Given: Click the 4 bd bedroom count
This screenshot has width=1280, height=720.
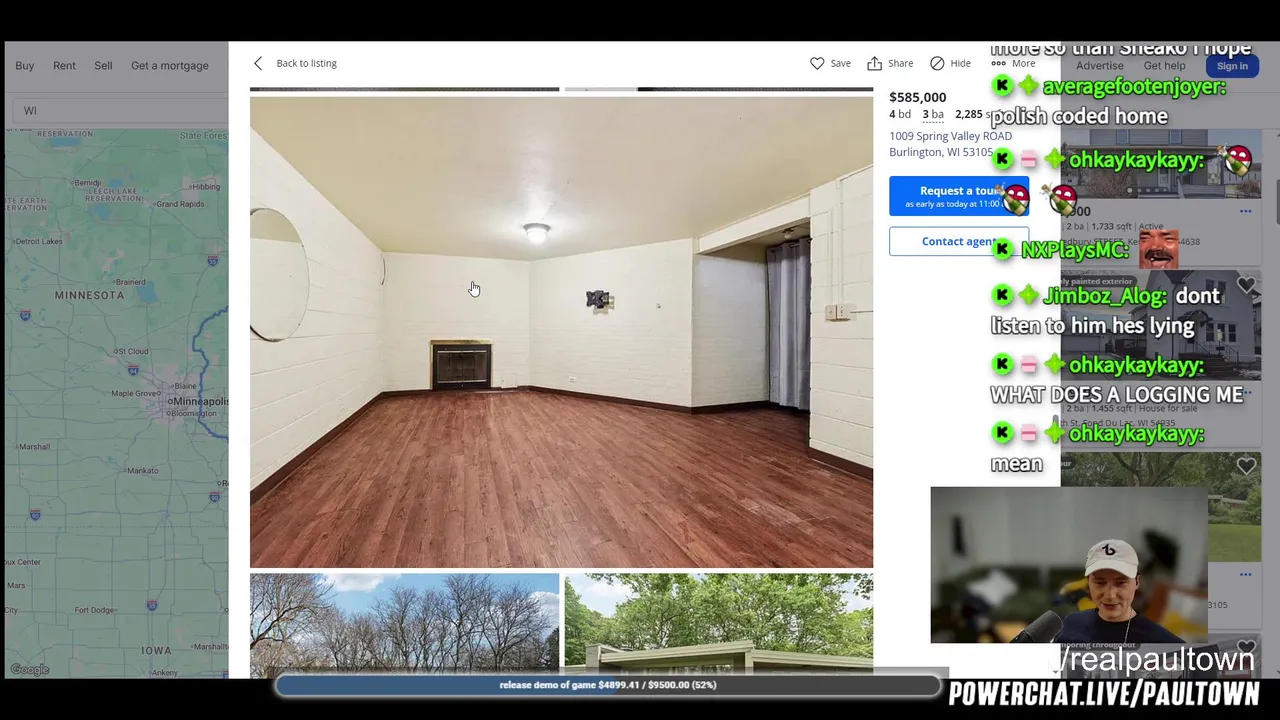Looking at the screenshot, I should tap(900, 114).
